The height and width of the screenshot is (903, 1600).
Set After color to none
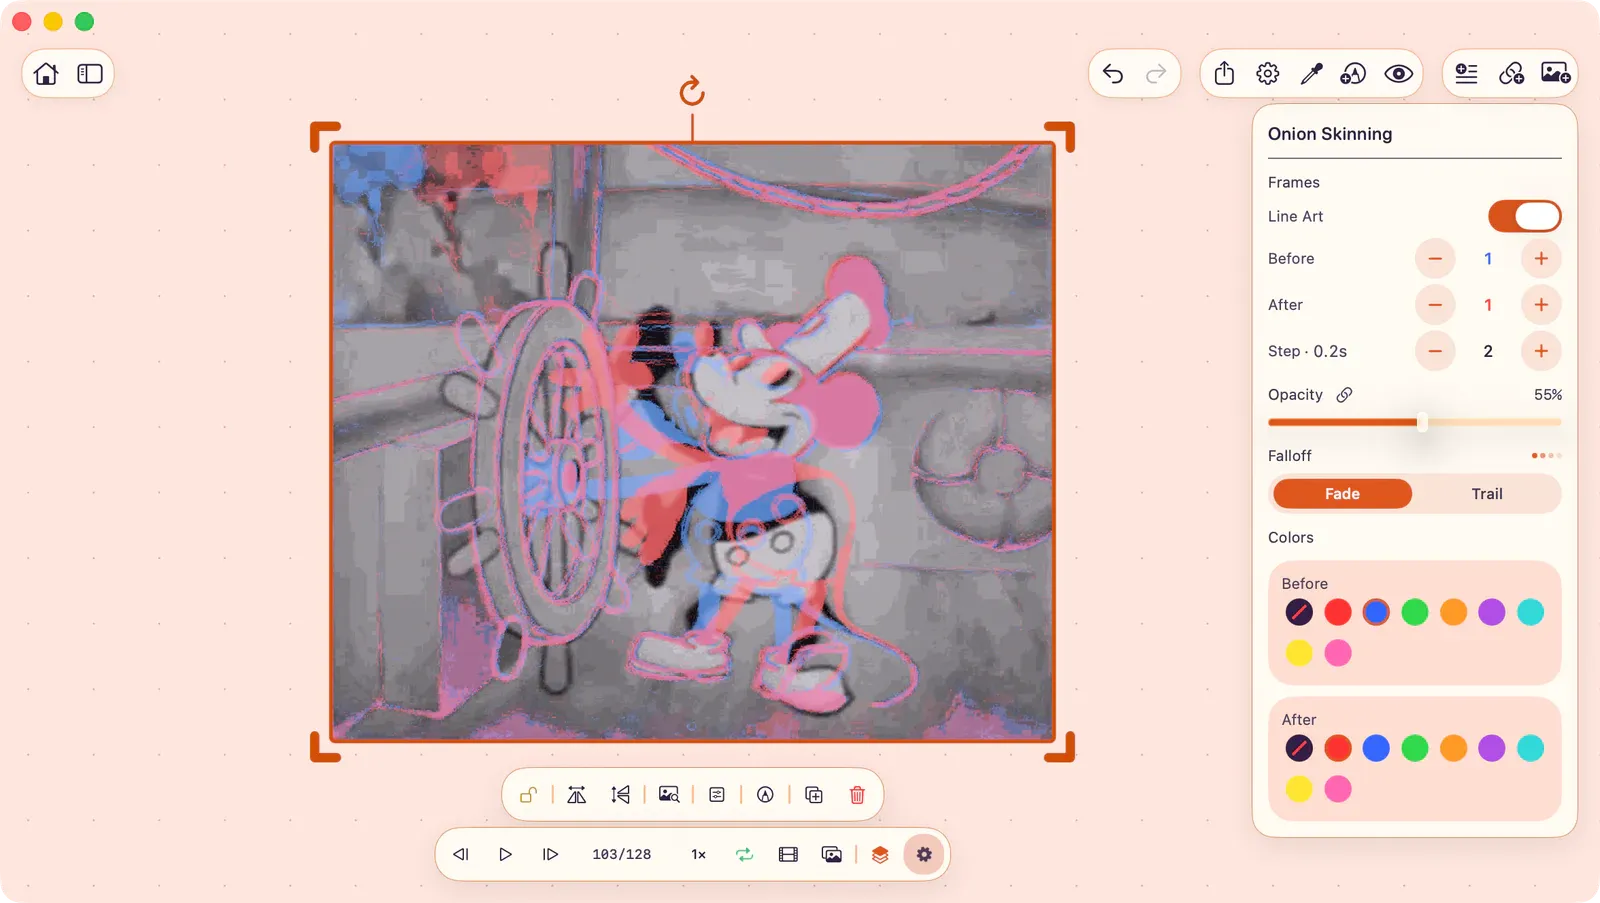pos(1299,748)
